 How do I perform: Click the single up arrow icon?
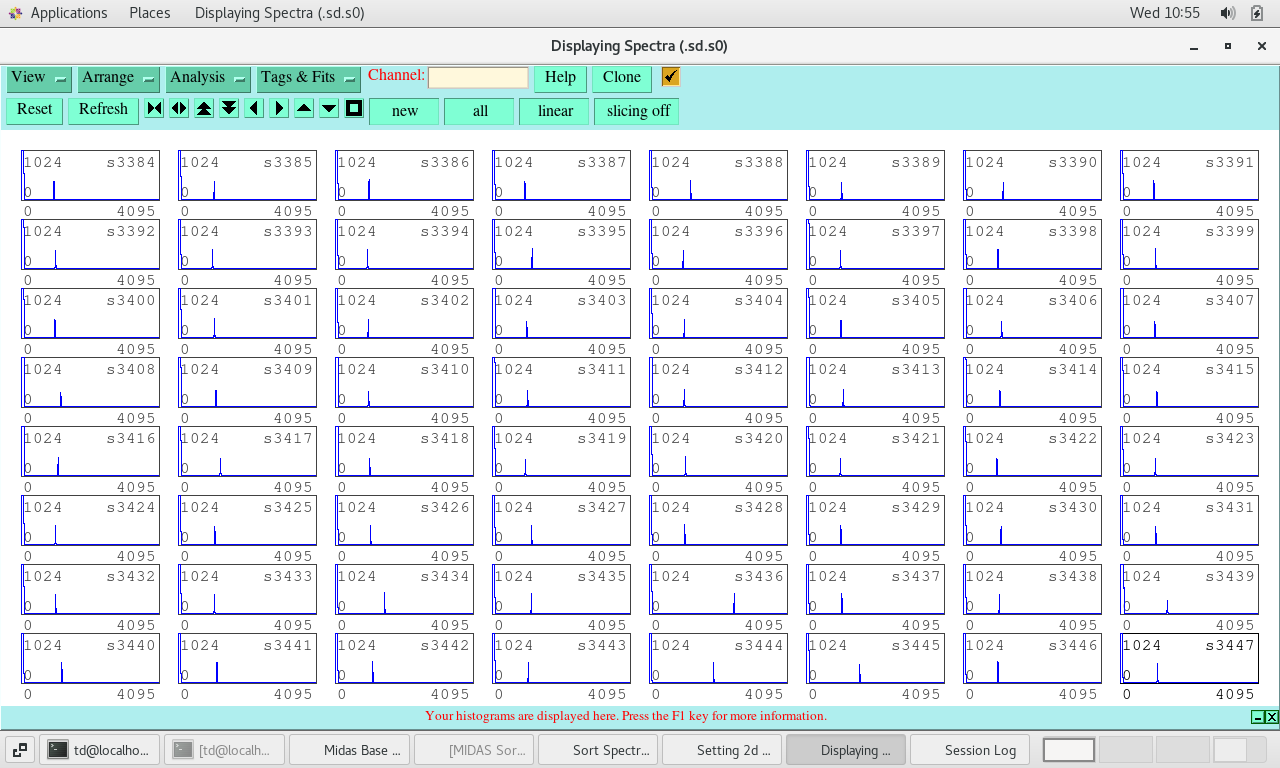tap(304, 109)
